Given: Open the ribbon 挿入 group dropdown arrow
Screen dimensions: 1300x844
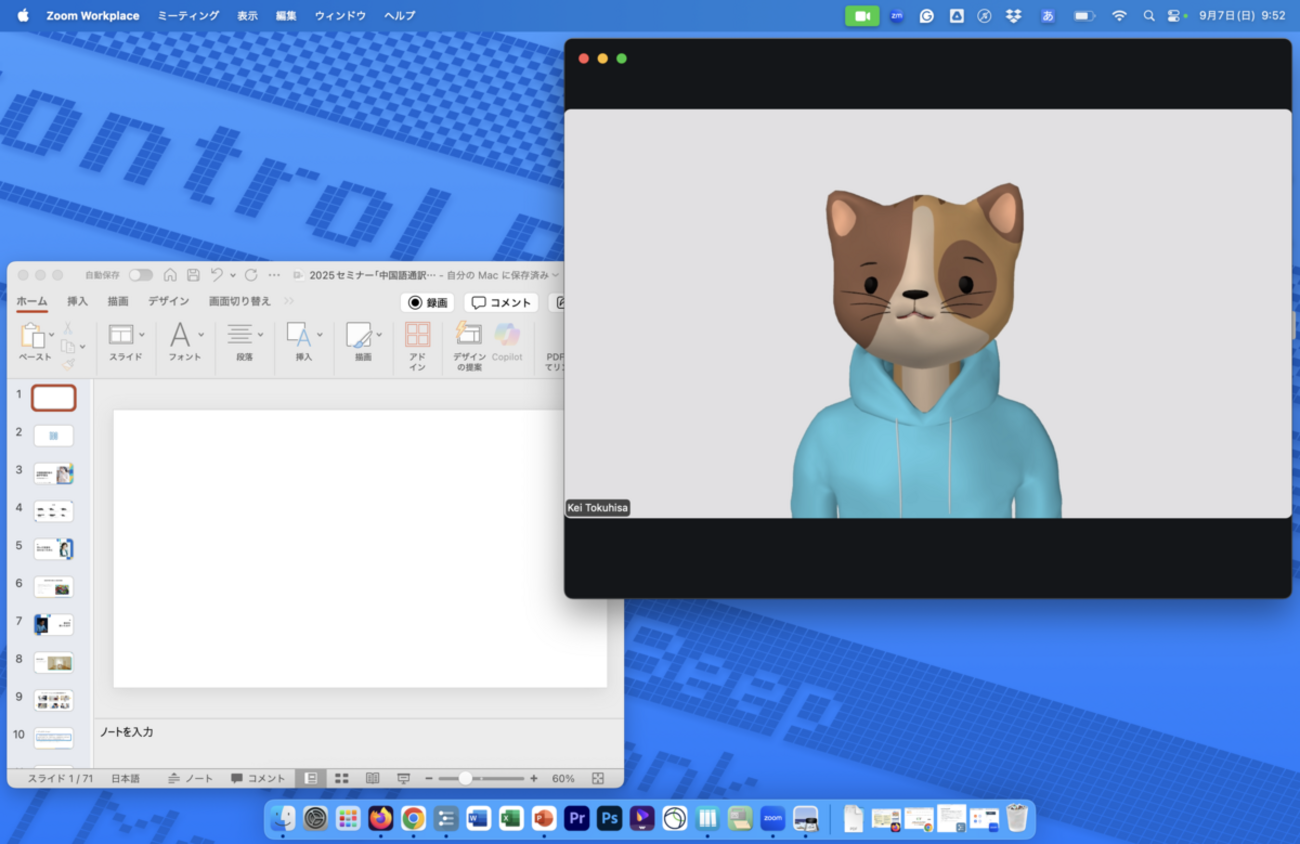Looking at the screenshot, I should click(320, 334).
